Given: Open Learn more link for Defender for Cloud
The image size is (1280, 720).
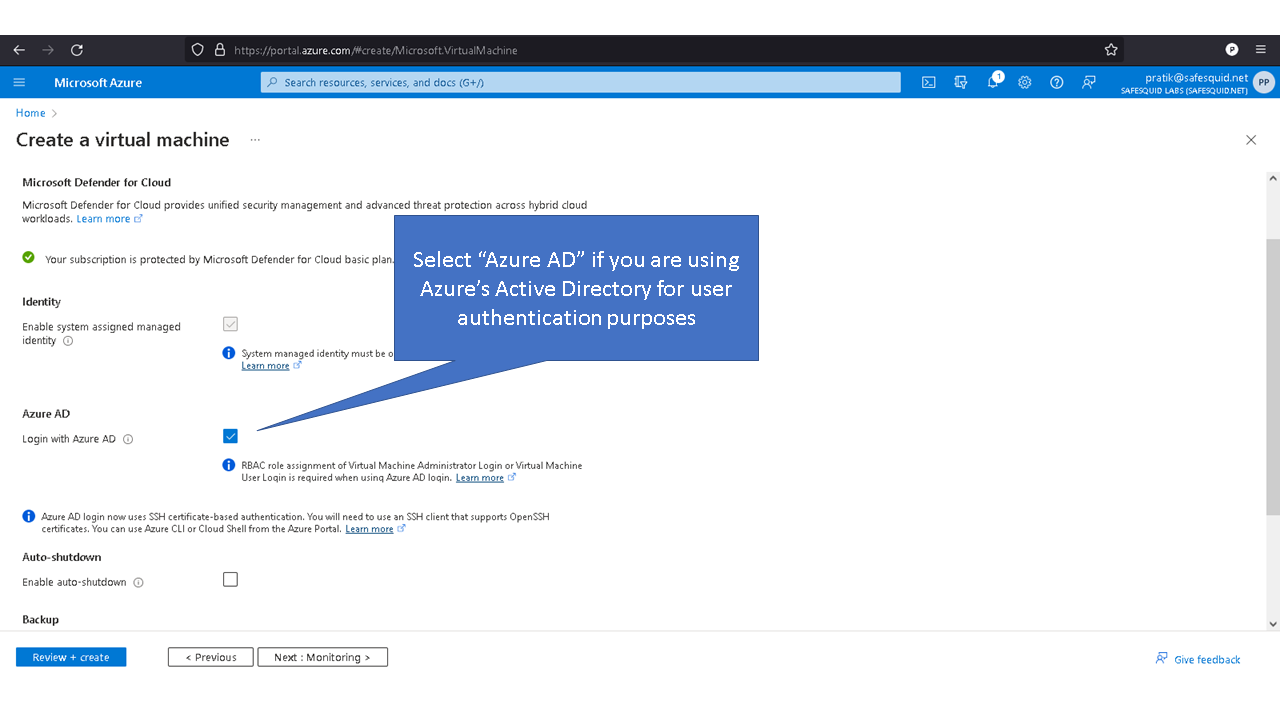Looking at the screenshot, I should (x=104, y=219).
